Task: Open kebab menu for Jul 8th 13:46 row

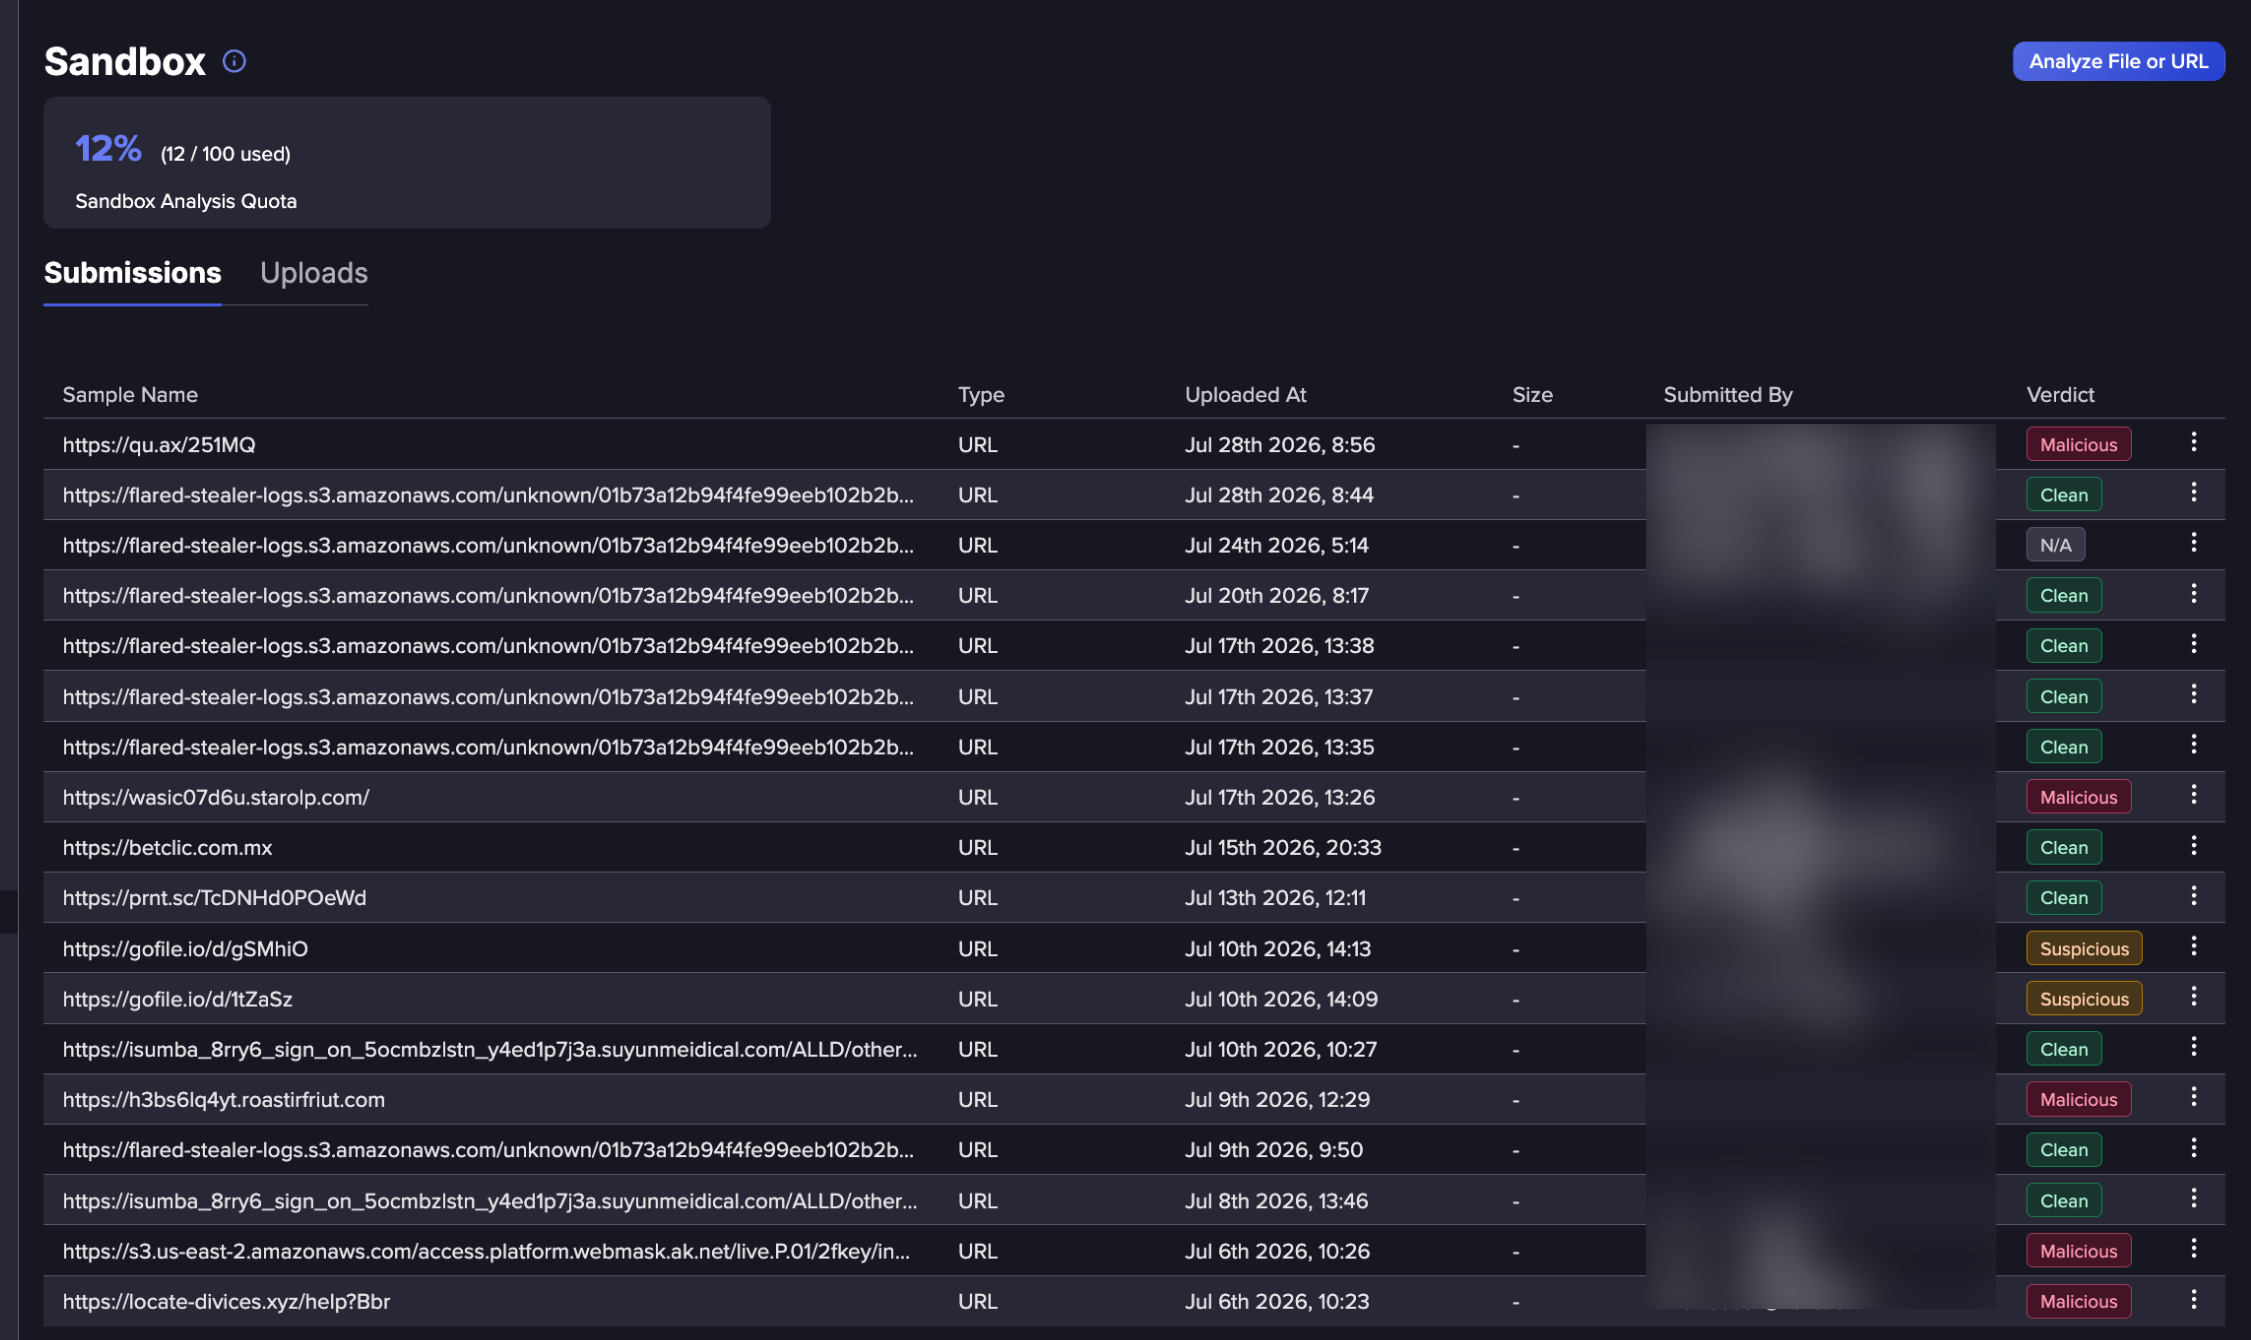Action: tap(2193, 1198)
